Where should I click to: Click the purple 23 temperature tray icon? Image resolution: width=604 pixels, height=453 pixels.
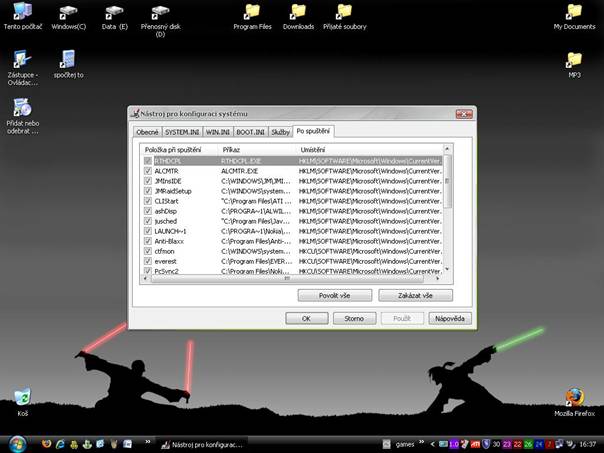coord(507,444)
